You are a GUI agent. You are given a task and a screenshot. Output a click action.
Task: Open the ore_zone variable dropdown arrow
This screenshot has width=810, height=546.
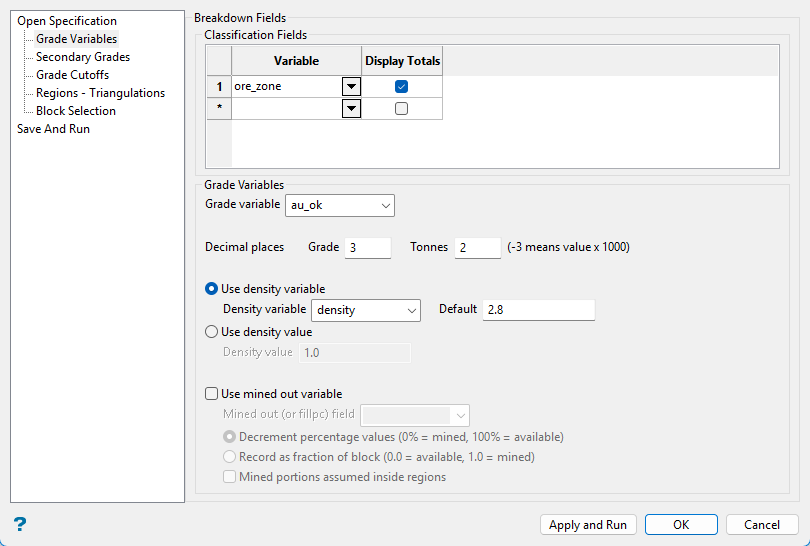pos(351,87)
